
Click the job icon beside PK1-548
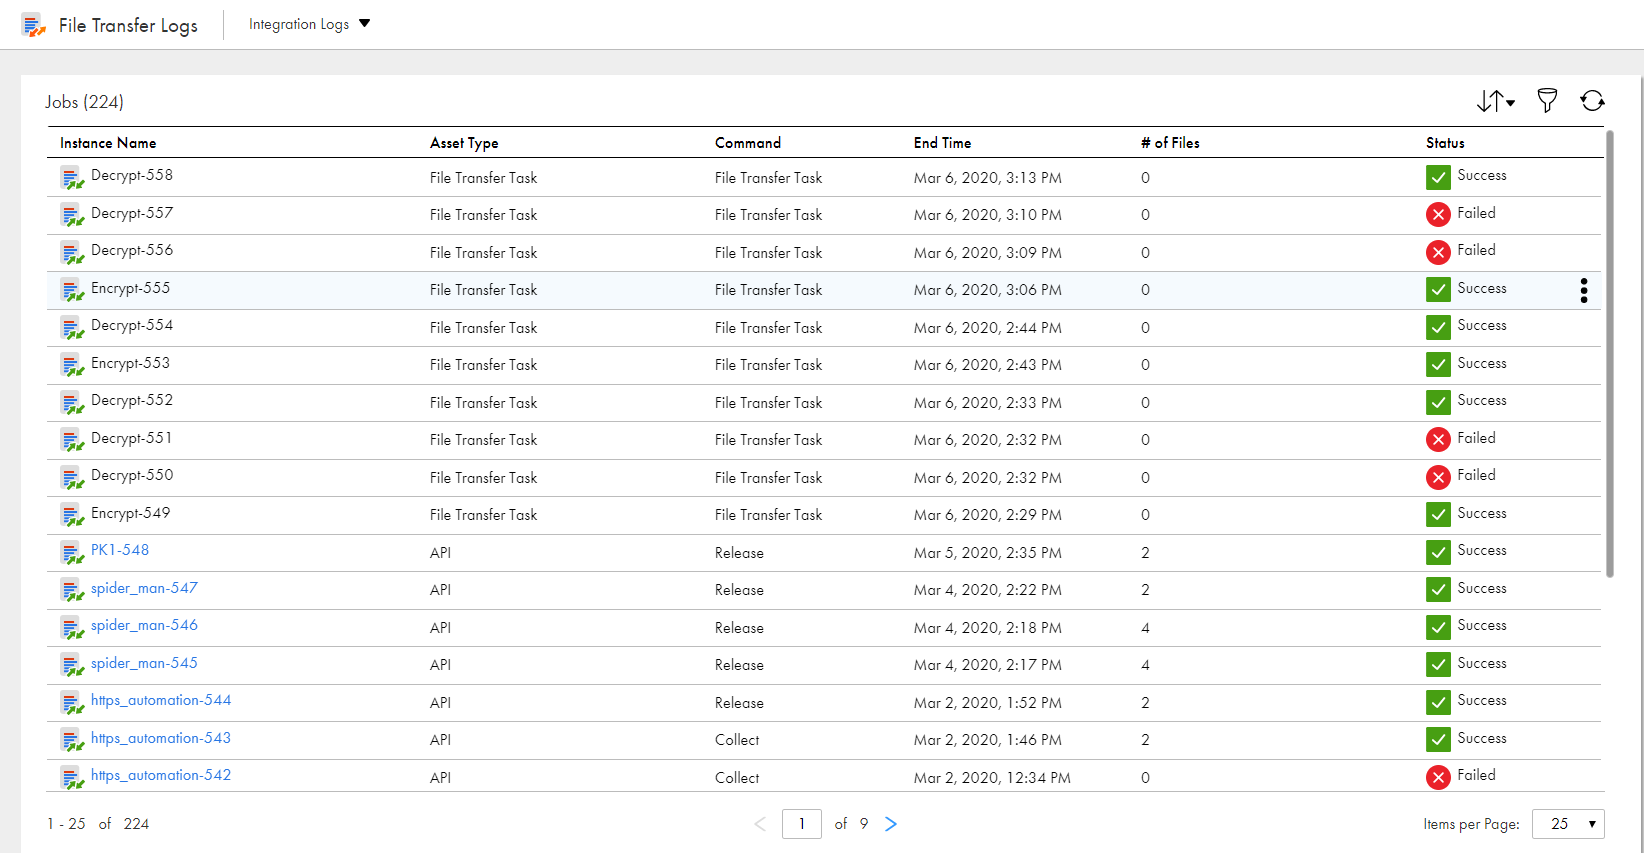click(72, 554)
